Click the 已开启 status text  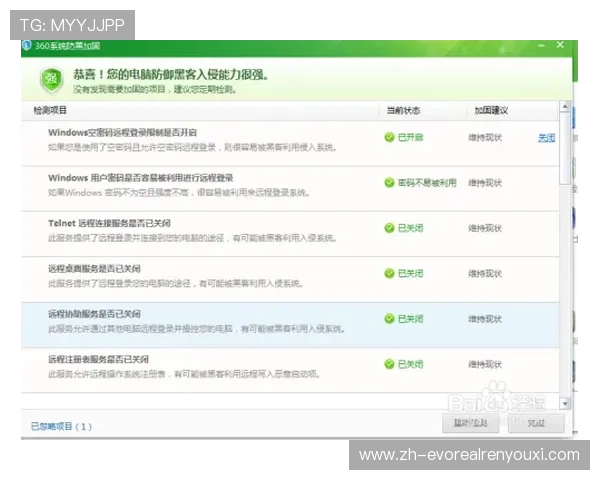click(411, 137)
